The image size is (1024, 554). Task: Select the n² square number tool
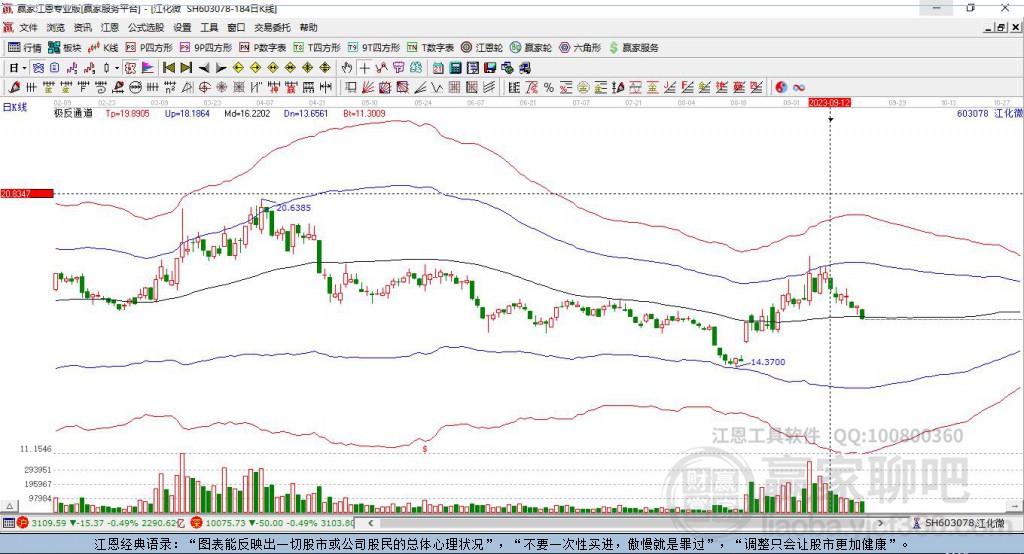coord(170,88)
